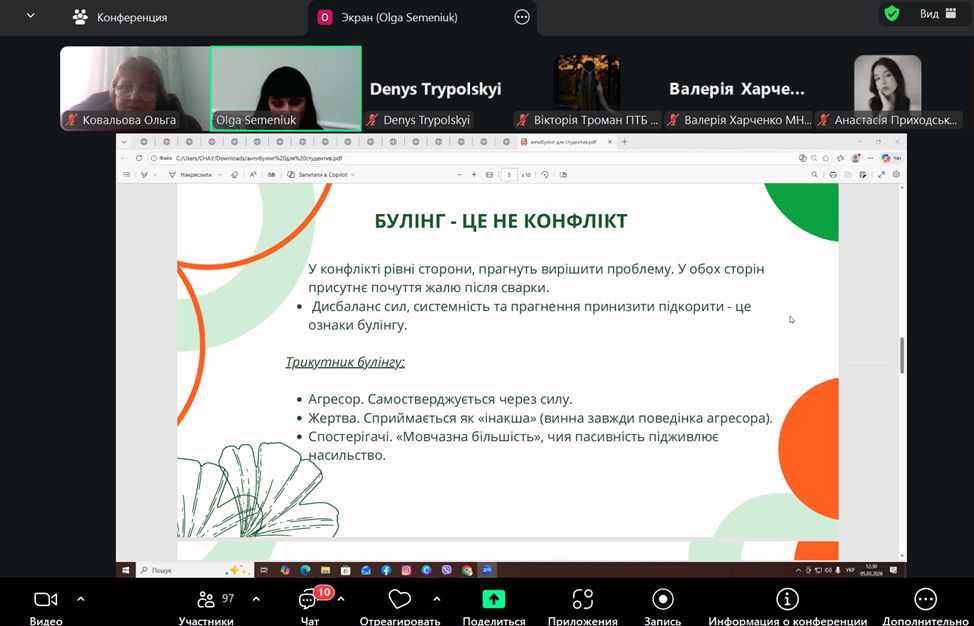Screen dimensions: 974x626
Task: Open the Дополнительно more options menu
Action: coord(925,600)
